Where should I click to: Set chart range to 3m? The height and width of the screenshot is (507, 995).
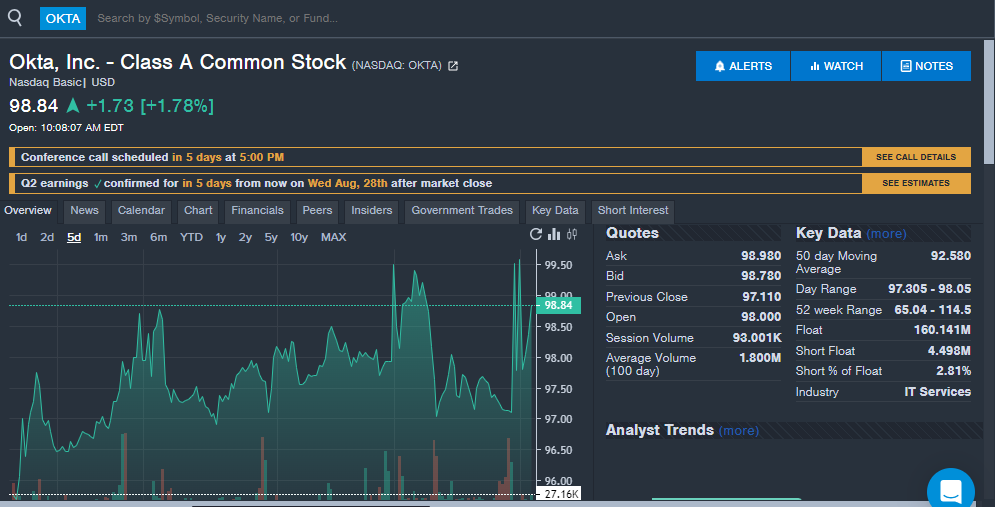point(129,237)
